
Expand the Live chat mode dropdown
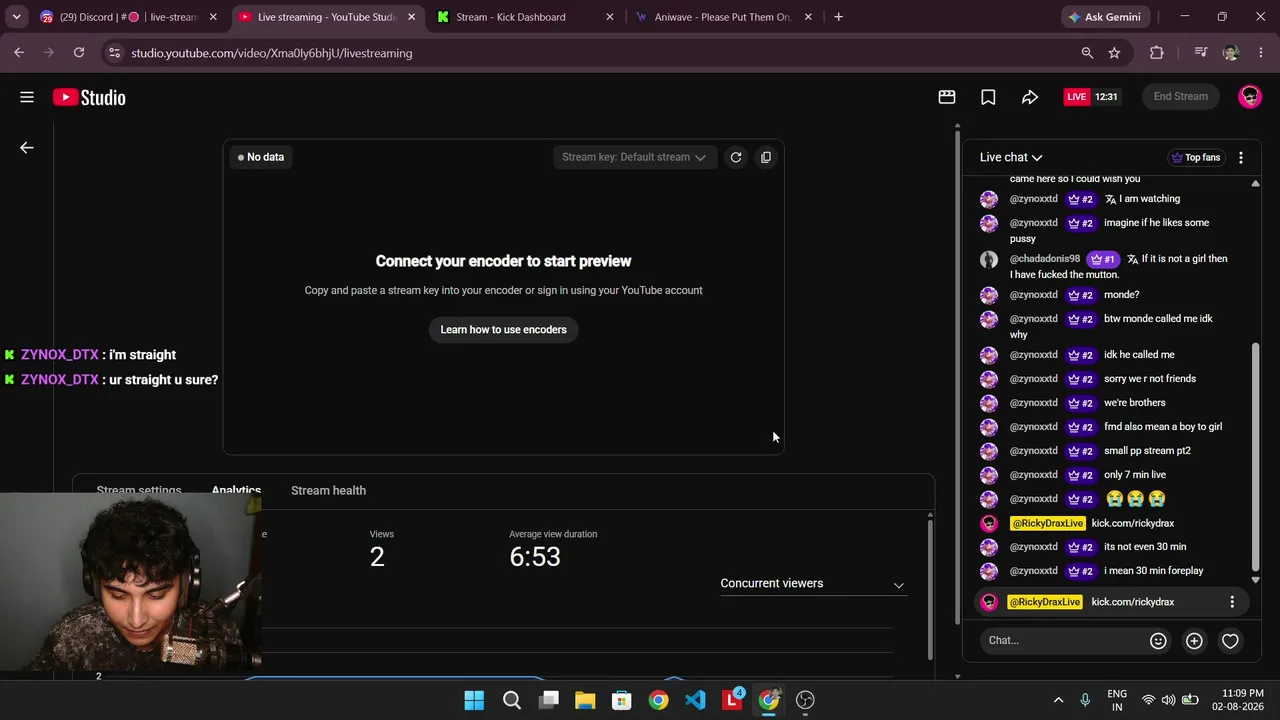[x=1011, y=158]
